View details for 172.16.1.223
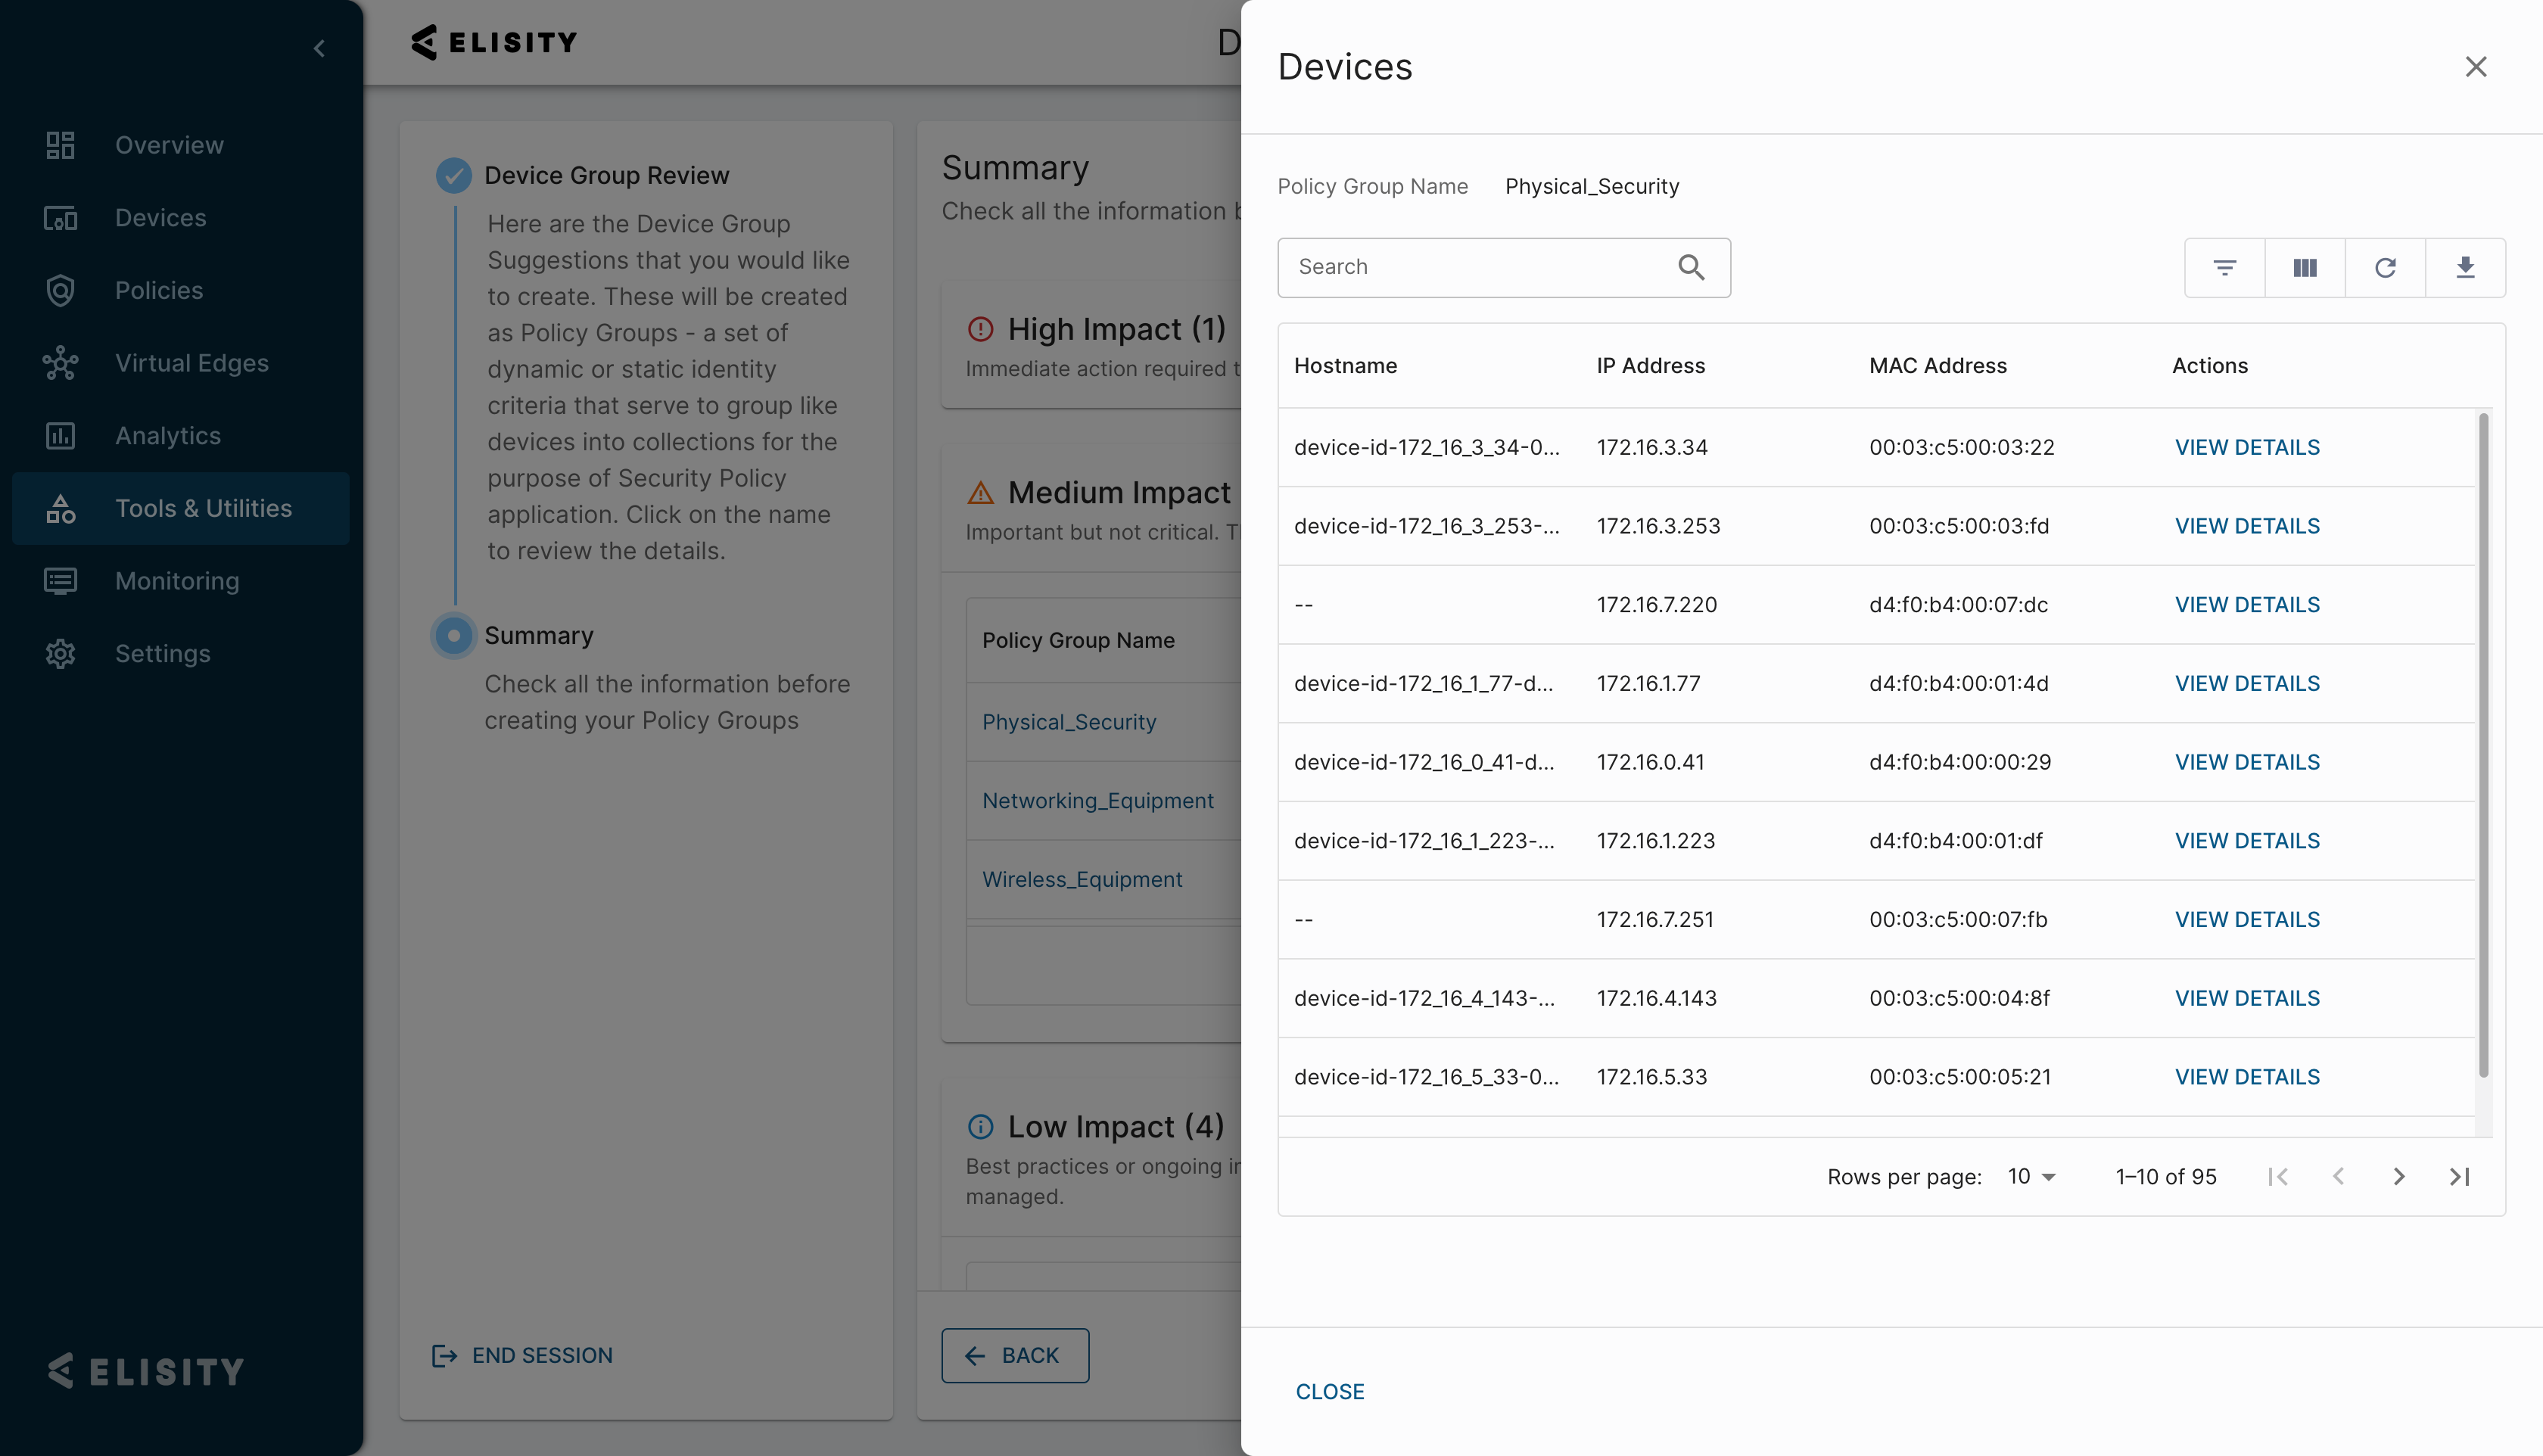This screenshot has width=2543, height=1456. pos(2247,841)
